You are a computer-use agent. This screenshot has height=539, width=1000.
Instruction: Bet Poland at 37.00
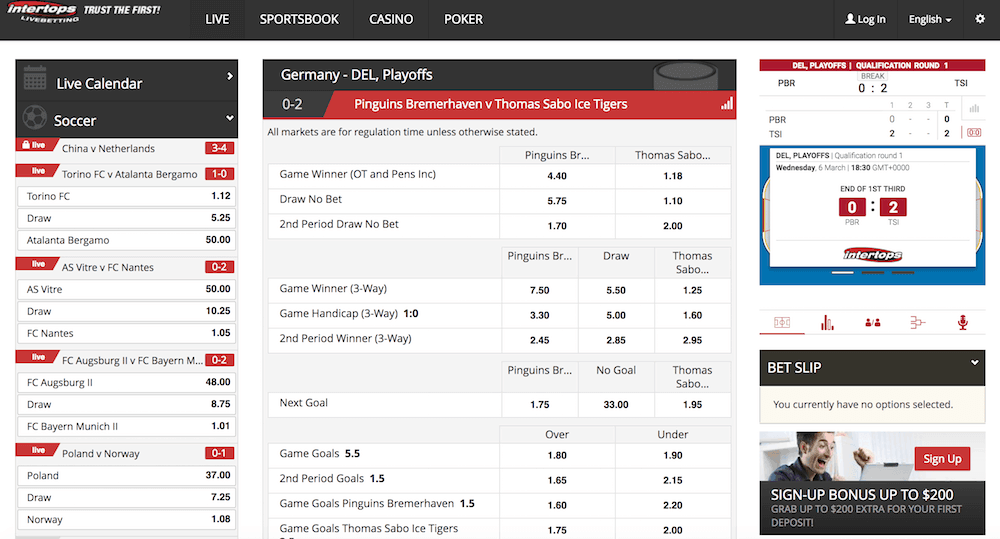point(126,475)
